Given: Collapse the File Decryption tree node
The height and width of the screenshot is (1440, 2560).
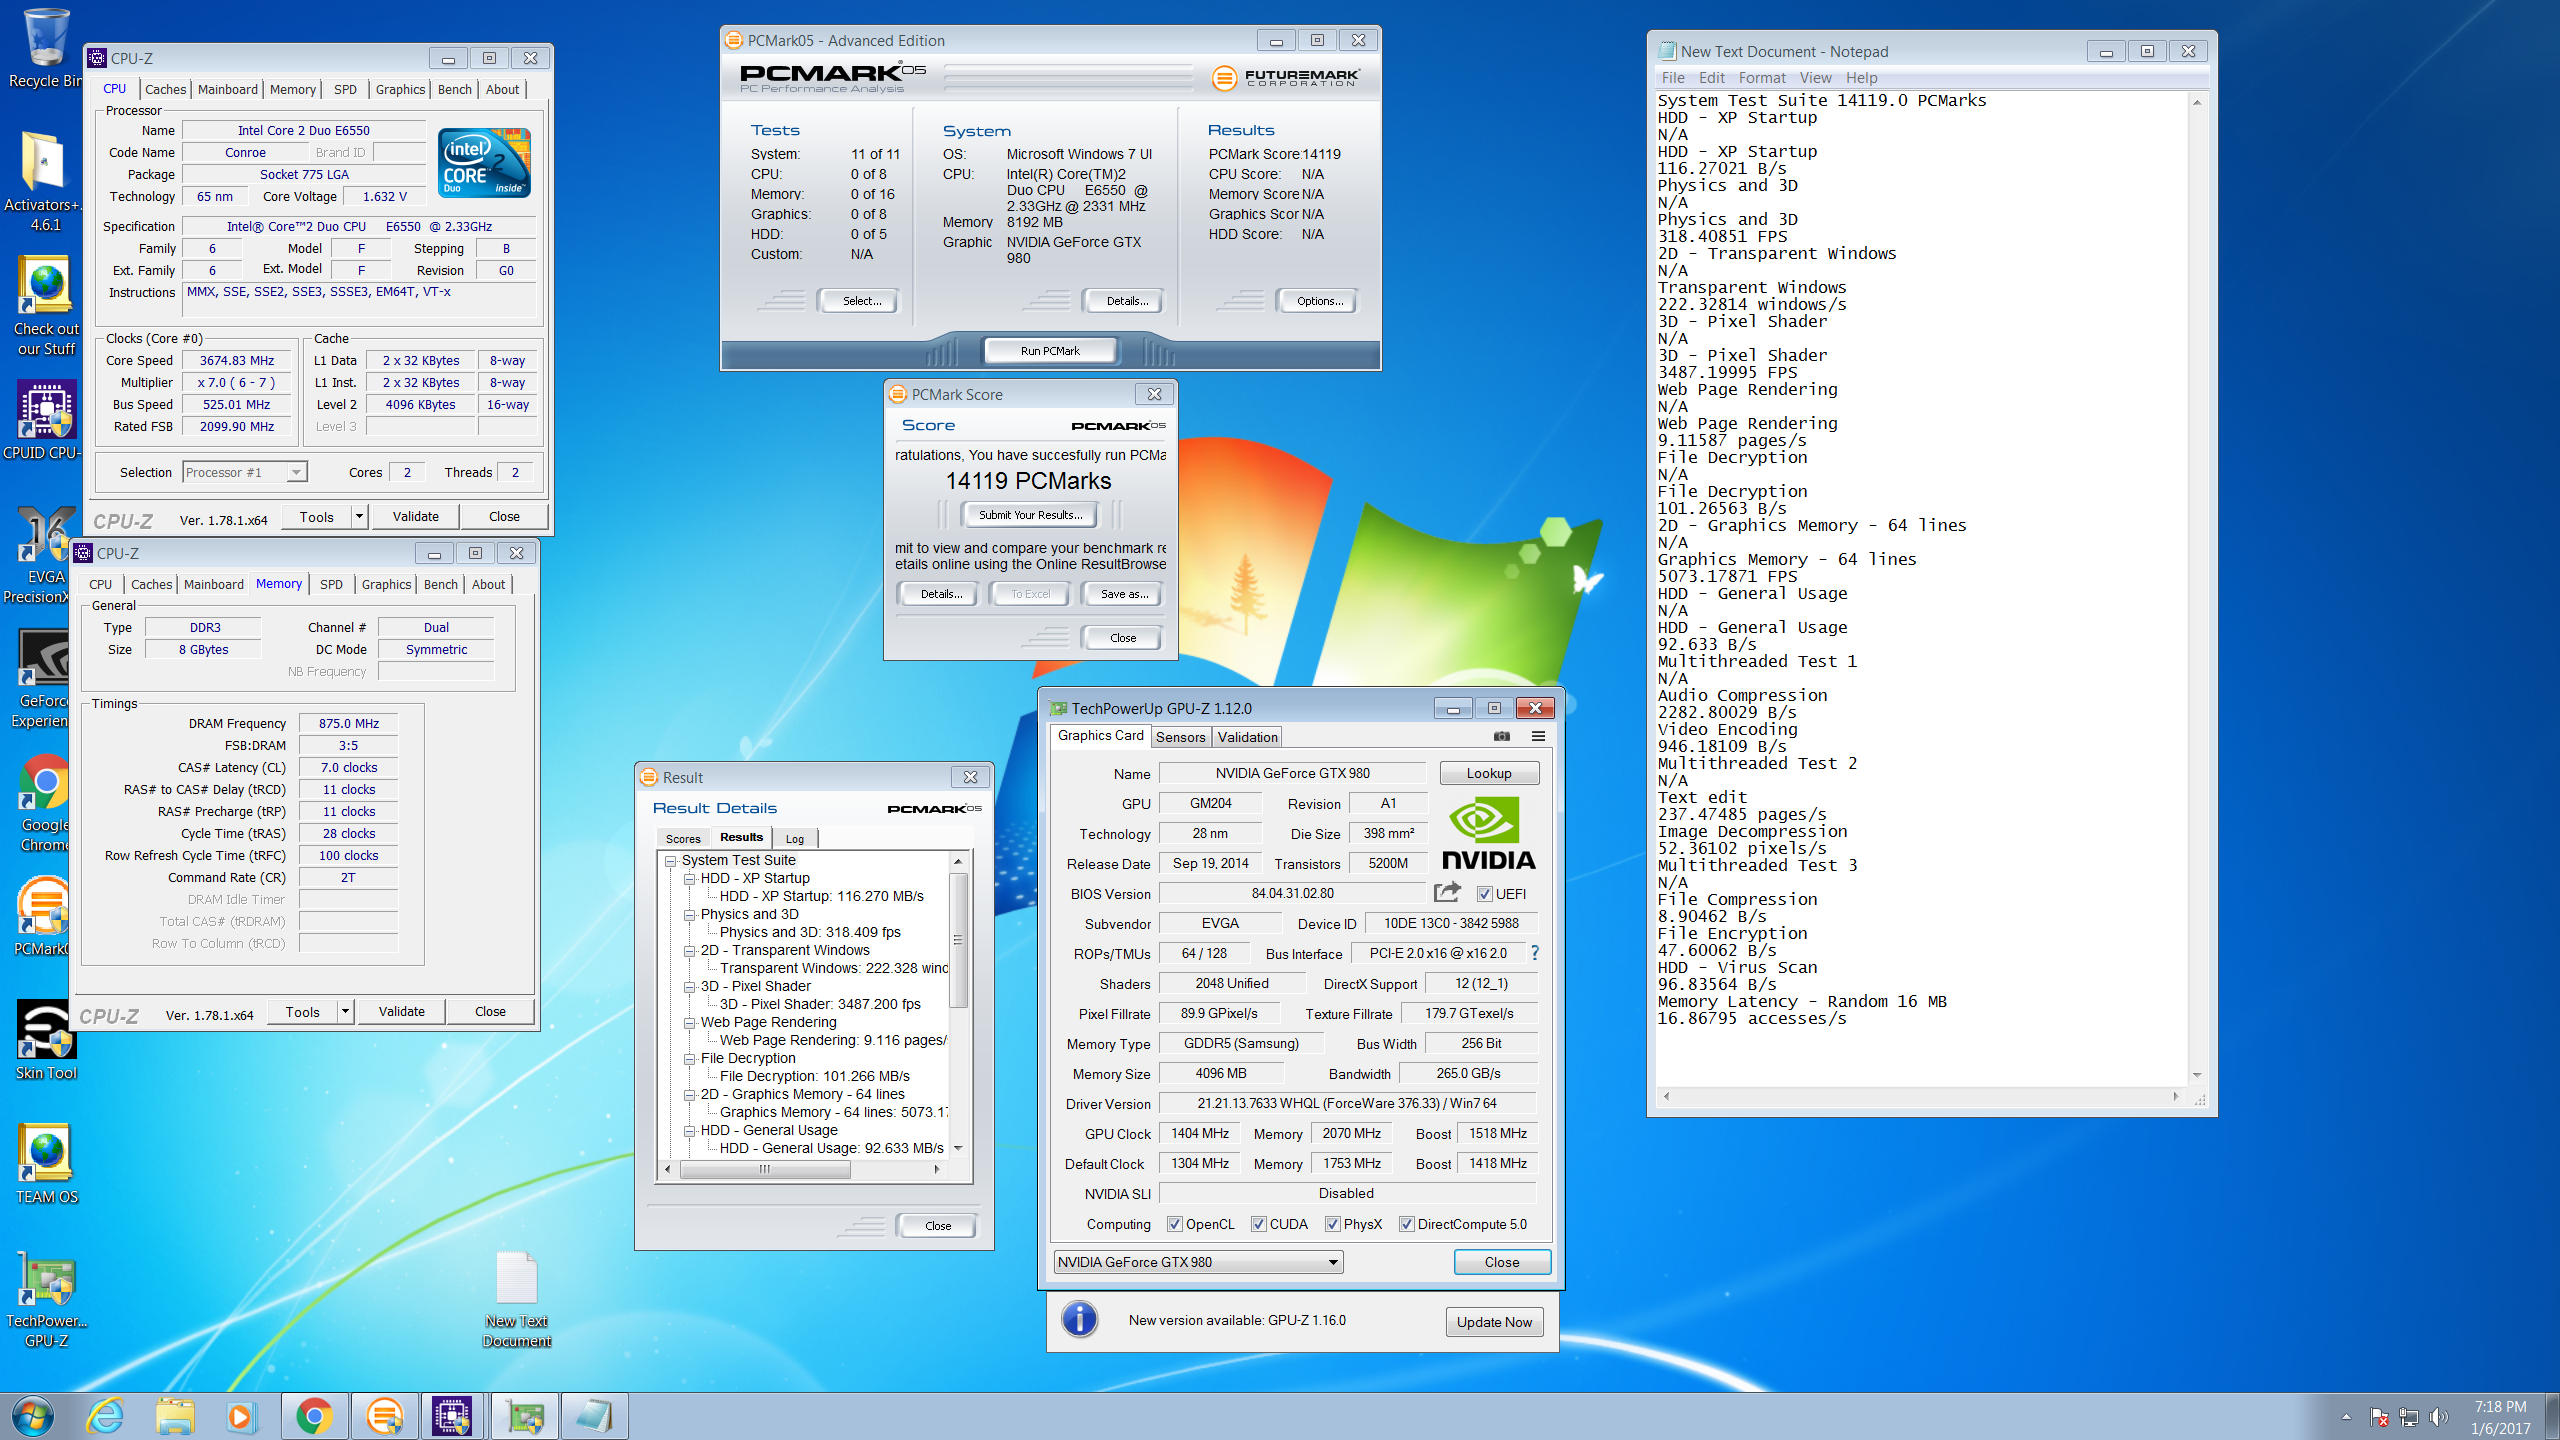Looking at the screenshot, I should pyautogui.click(x=690, y=1059).
